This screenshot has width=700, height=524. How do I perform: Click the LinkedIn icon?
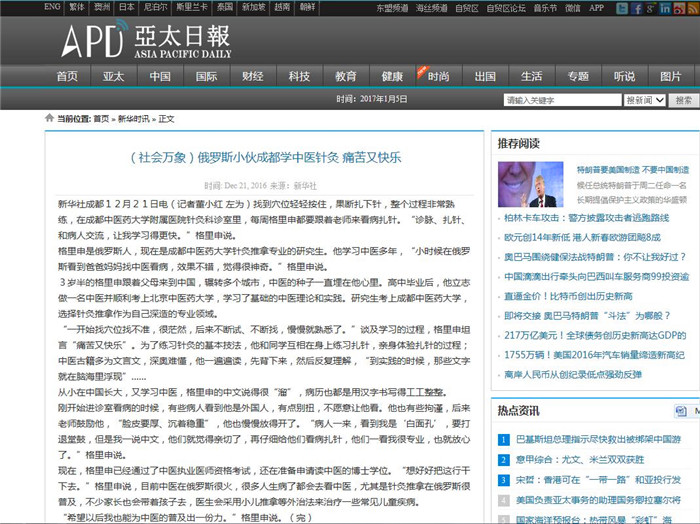pyautogui.click(x=664, y=8)
